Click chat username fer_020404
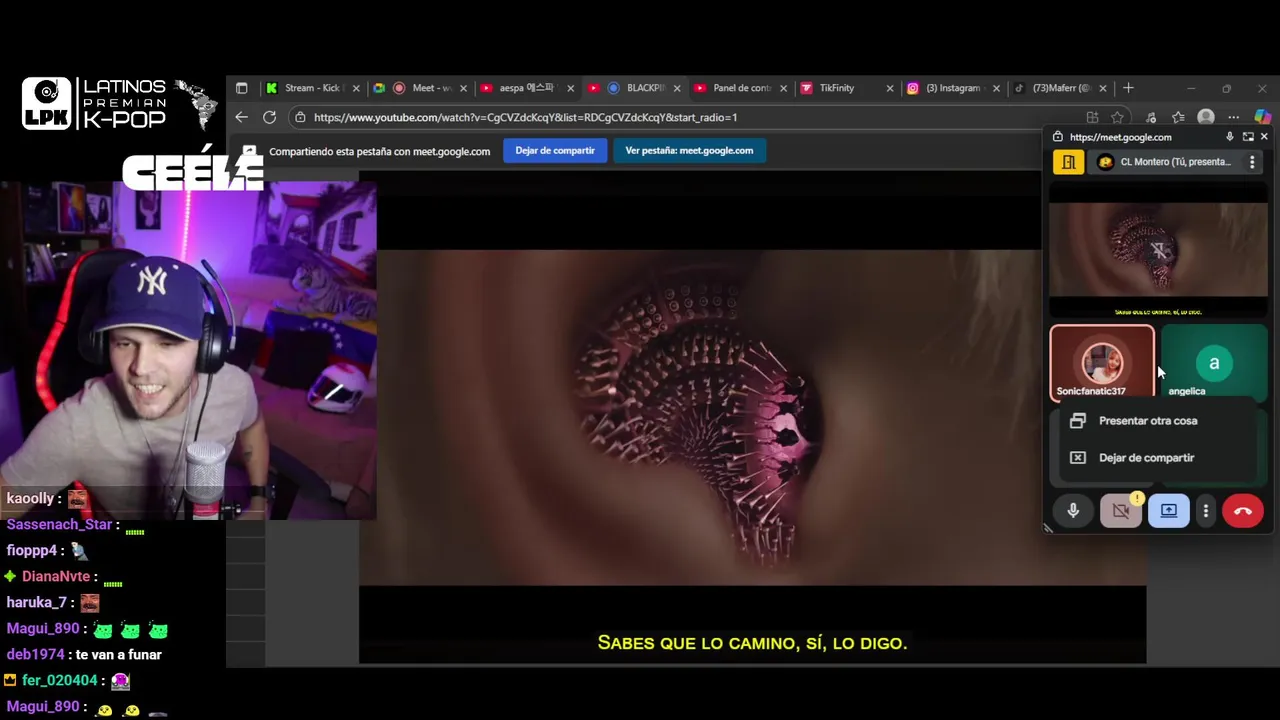Image resolution: width=1280 pixels, height=720 pixels. point(59,680)
